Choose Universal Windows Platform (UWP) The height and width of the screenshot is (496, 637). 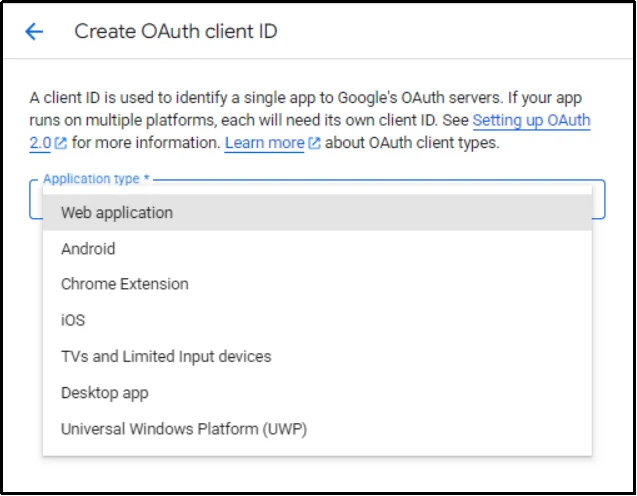click(317, 429)
